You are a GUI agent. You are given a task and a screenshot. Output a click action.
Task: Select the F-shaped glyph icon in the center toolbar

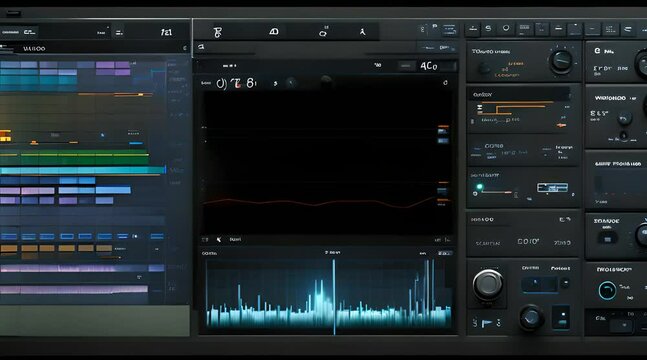pos(218,32)
